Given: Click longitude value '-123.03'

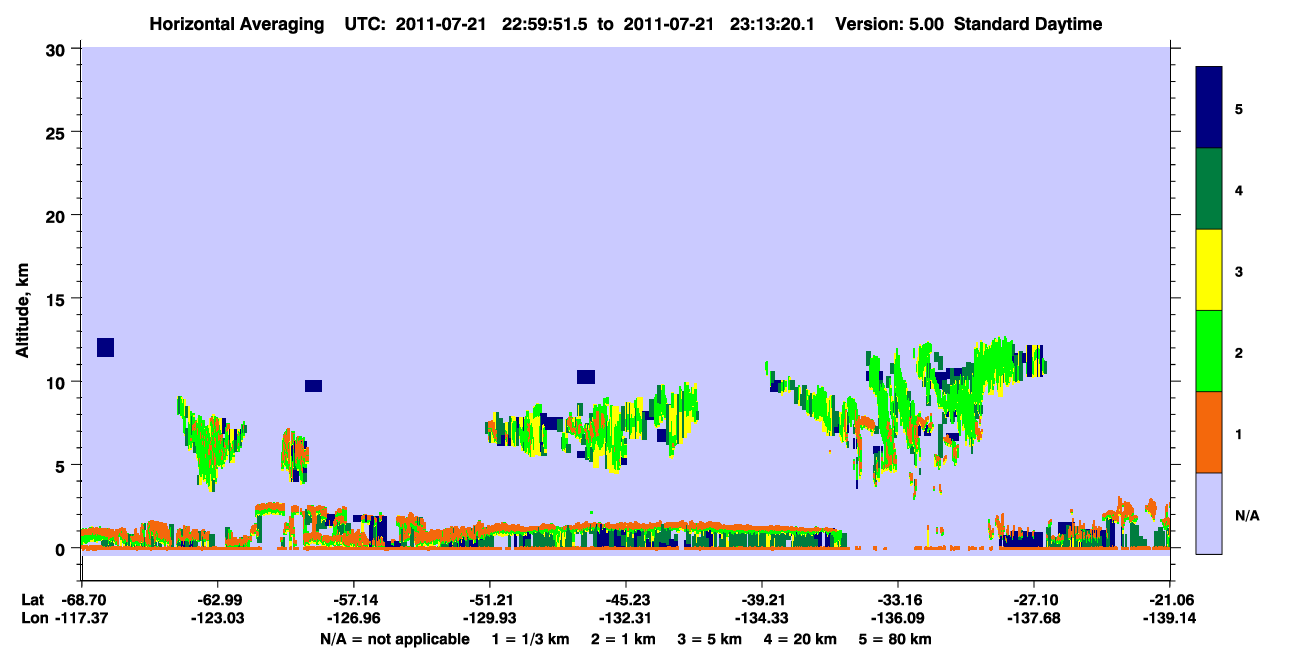Looking at the screenshot, I should [217, 618].
